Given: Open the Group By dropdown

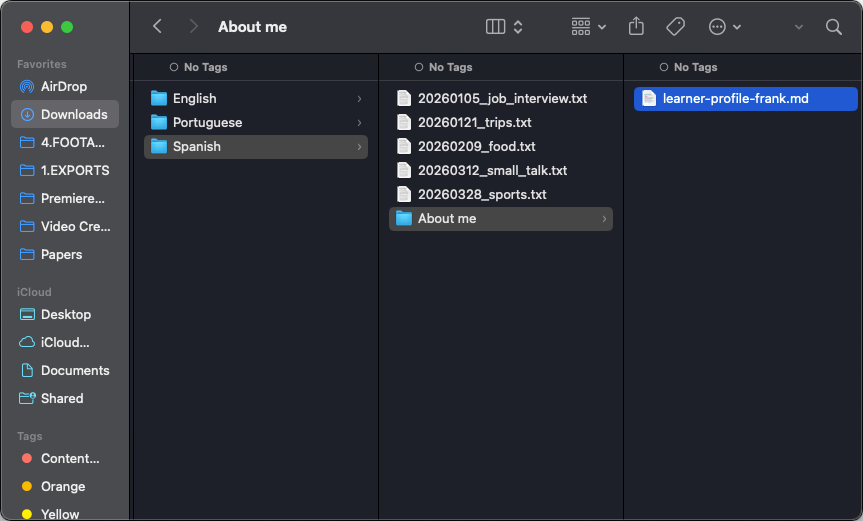Looking at the screenshot, I should (588, 27).
